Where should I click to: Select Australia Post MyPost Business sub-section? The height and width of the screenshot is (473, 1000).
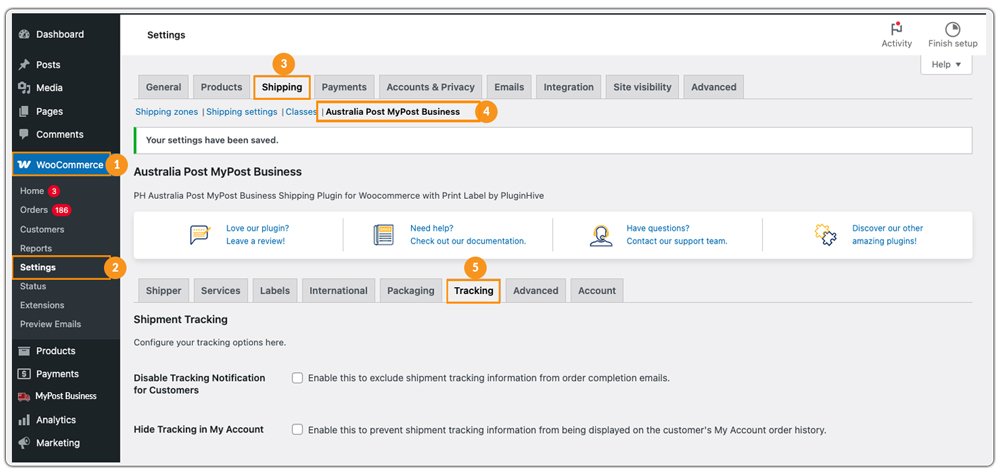coord(393,112)
